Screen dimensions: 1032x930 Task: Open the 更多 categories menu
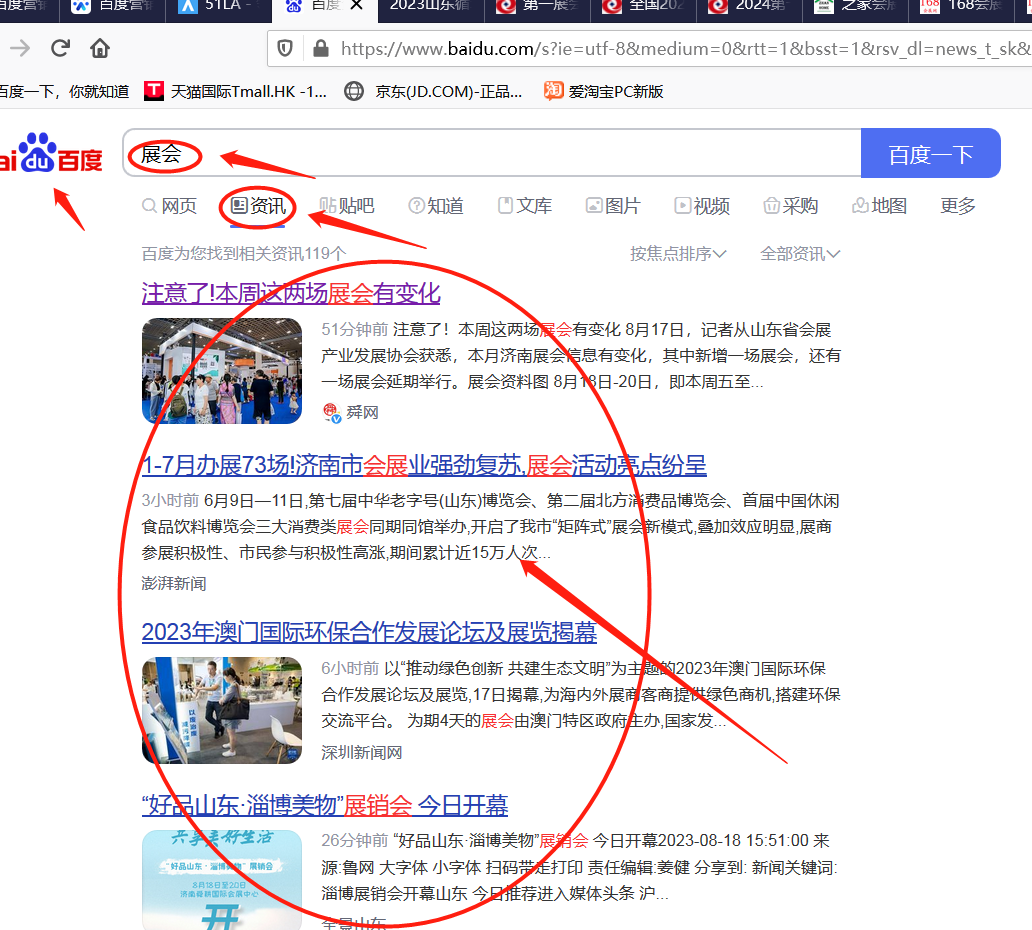click(x=958, y=206)
